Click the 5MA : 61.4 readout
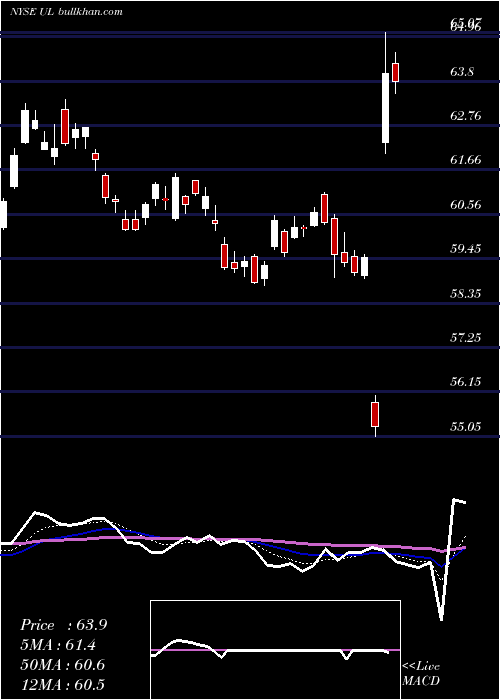Viewport: 500px width, 700px height. (x=58, y=645)
